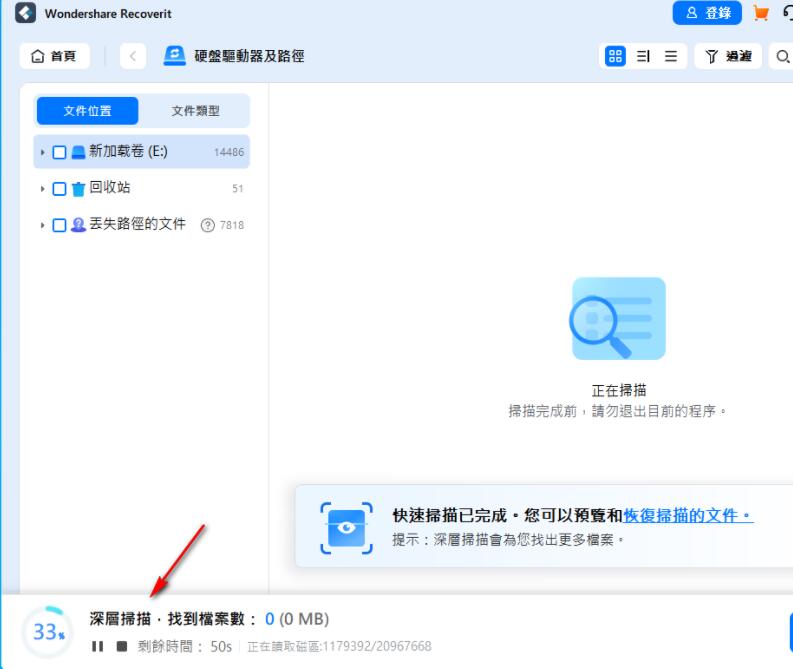Click the search magnifier icon
The width and height of the screenshot is (793, 669).
(782, 56)
